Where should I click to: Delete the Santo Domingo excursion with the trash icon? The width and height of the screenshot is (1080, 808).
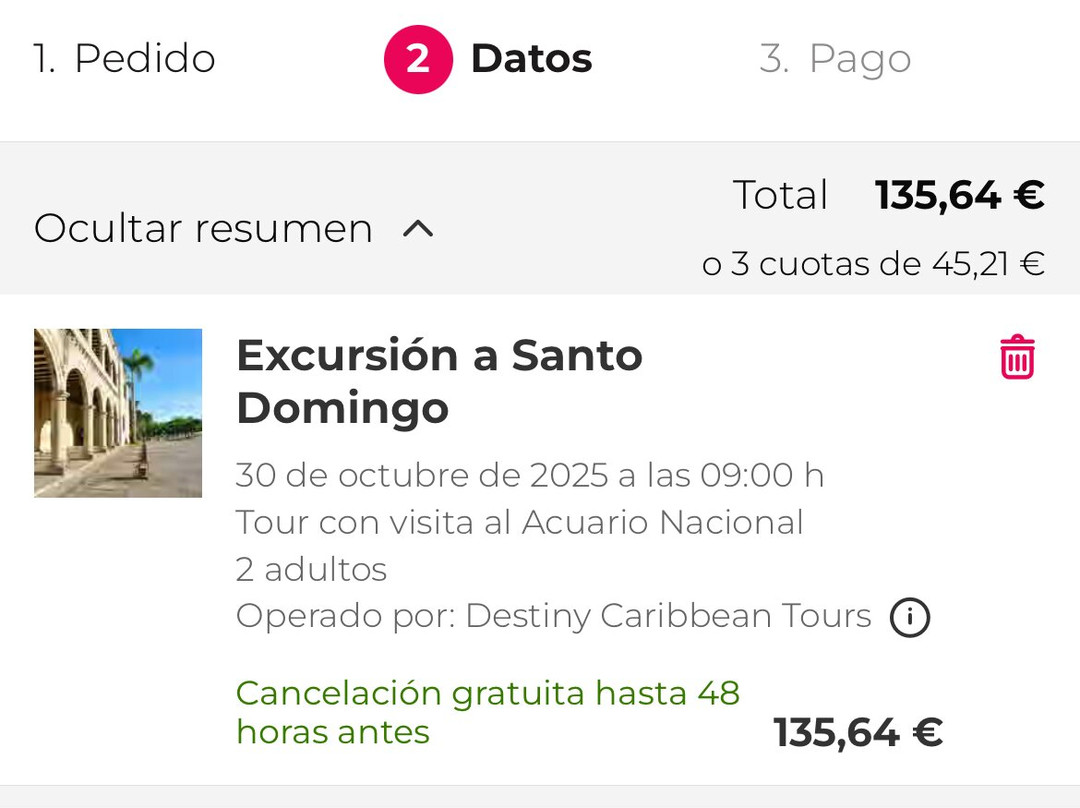click(1017, 358)
